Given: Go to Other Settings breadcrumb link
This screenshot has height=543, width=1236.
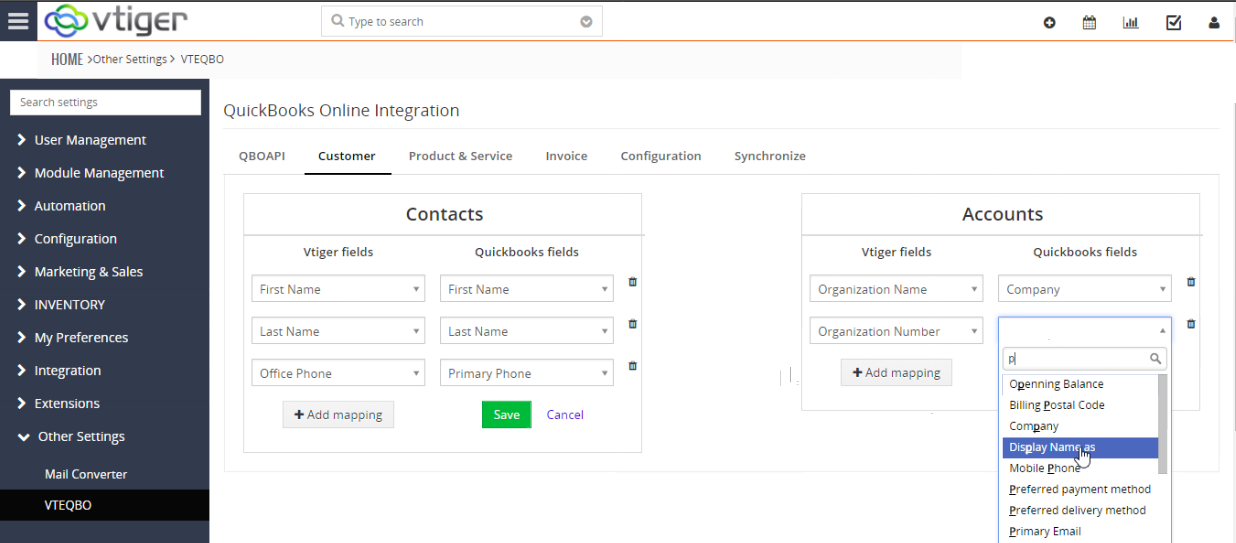Looking at the screenshot, I should click(x=130, y=59).
